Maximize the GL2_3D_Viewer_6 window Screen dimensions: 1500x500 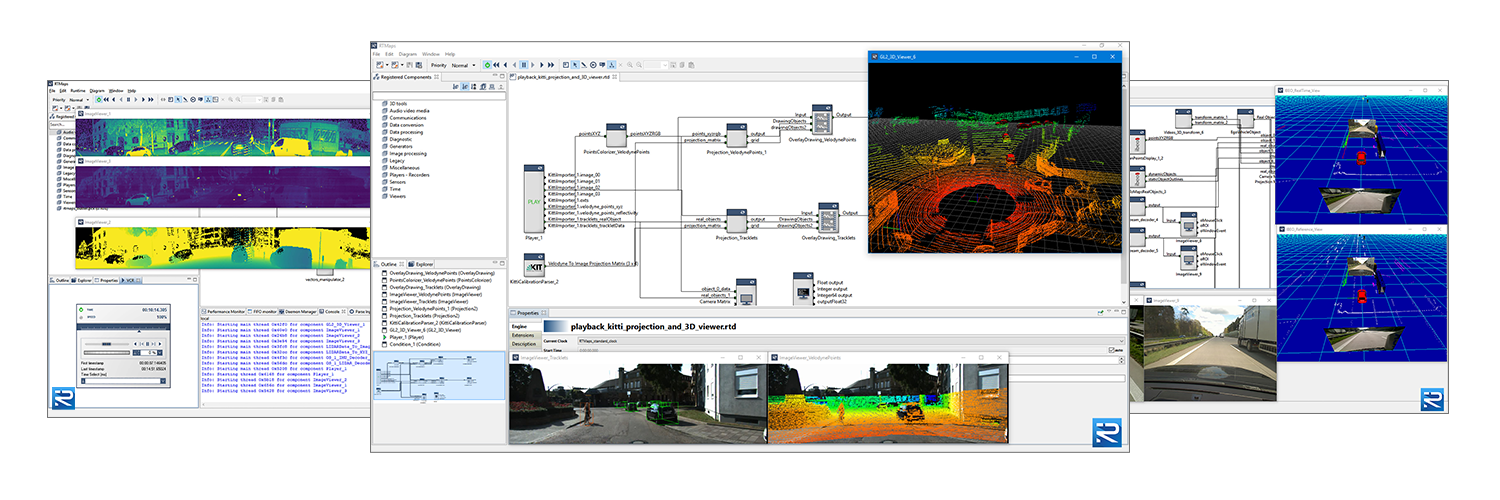[x=1094, y=58]
